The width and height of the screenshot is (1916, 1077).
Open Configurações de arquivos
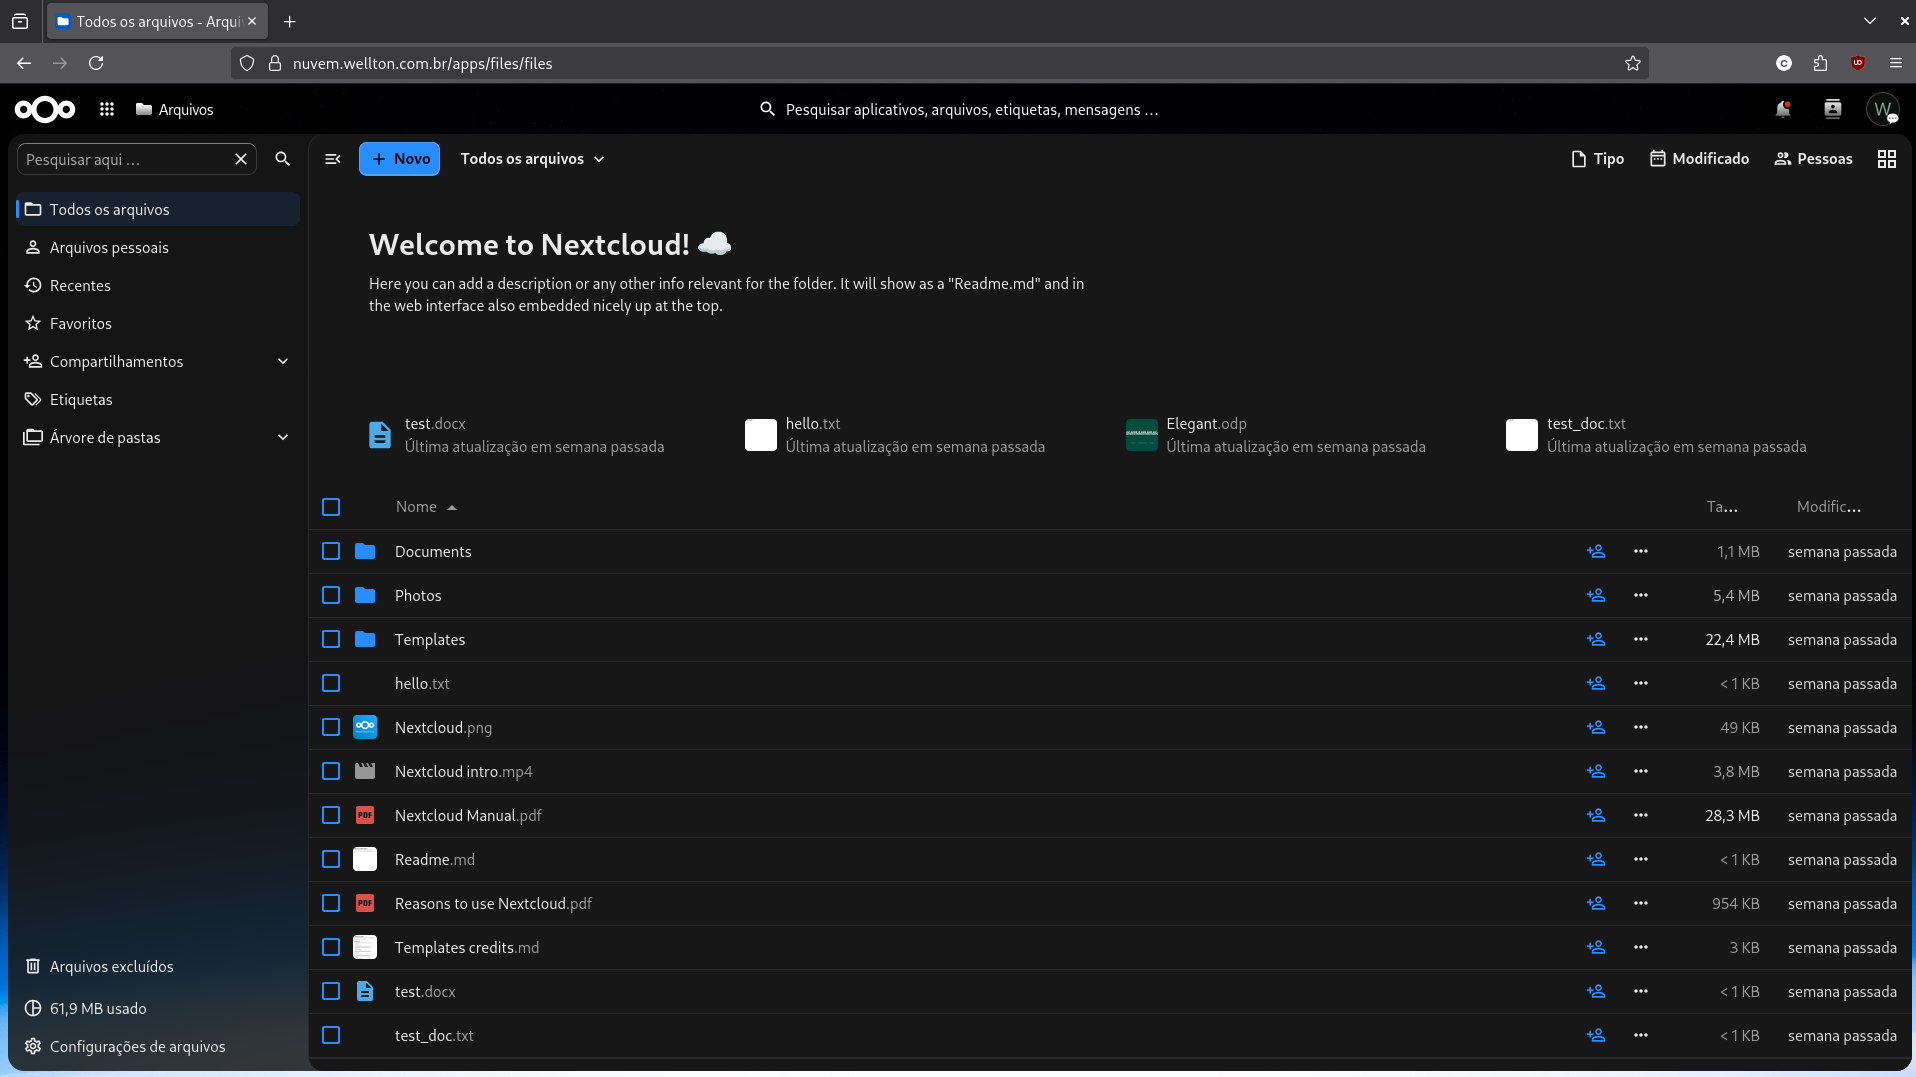coord(158,1046)
